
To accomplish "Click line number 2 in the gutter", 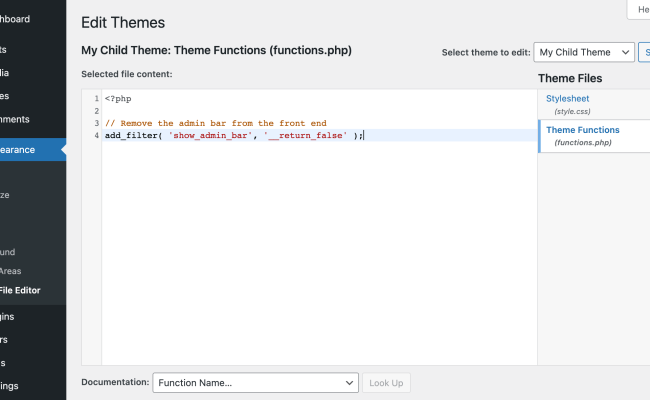I will [97, 111].
